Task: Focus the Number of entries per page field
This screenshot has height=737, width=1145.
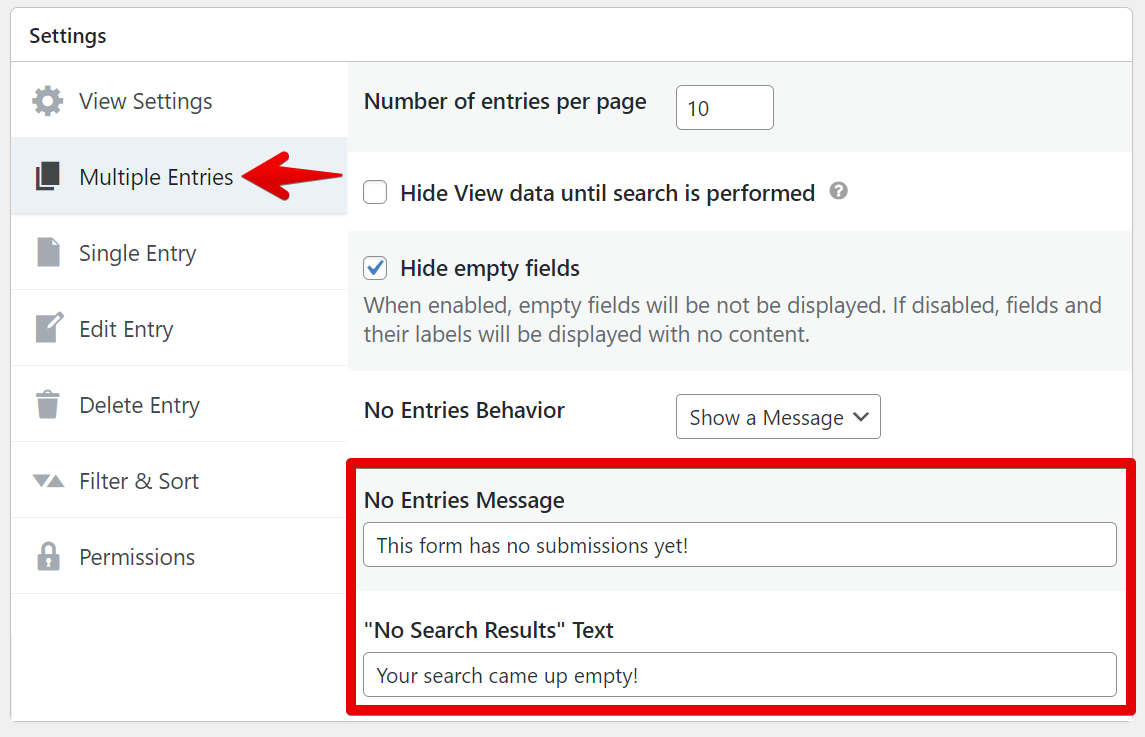Action: [x=724, y=107]
